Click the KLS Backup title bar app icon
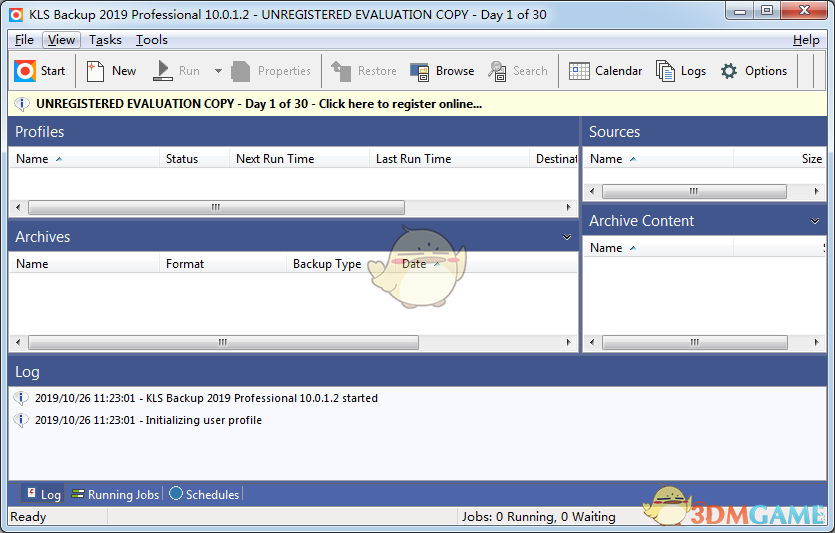The image size is (835, 533). coord(16,15)
